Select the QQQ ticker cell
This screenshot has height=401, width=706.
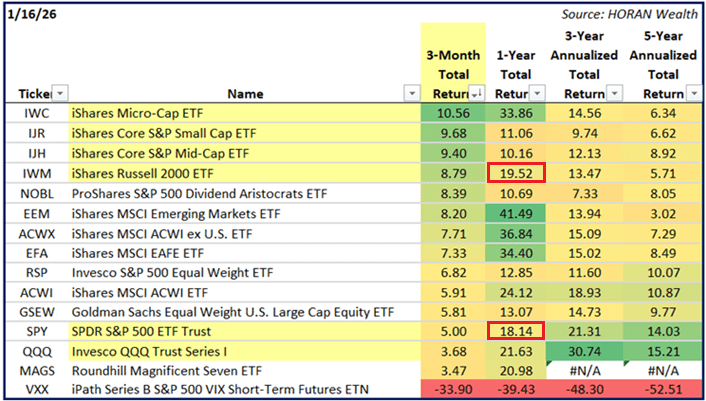click(x=37, y=351)
